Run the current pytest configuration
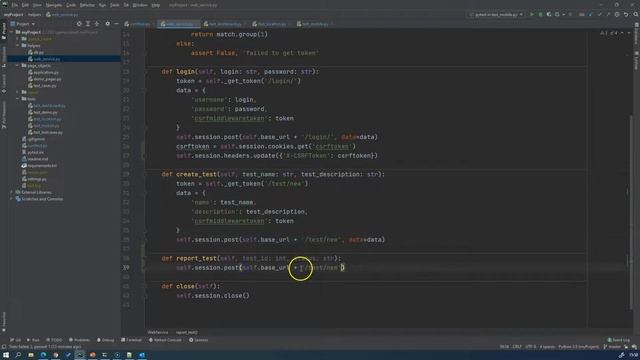The width and height of the screenshot is (640, 360). [532, 14]
